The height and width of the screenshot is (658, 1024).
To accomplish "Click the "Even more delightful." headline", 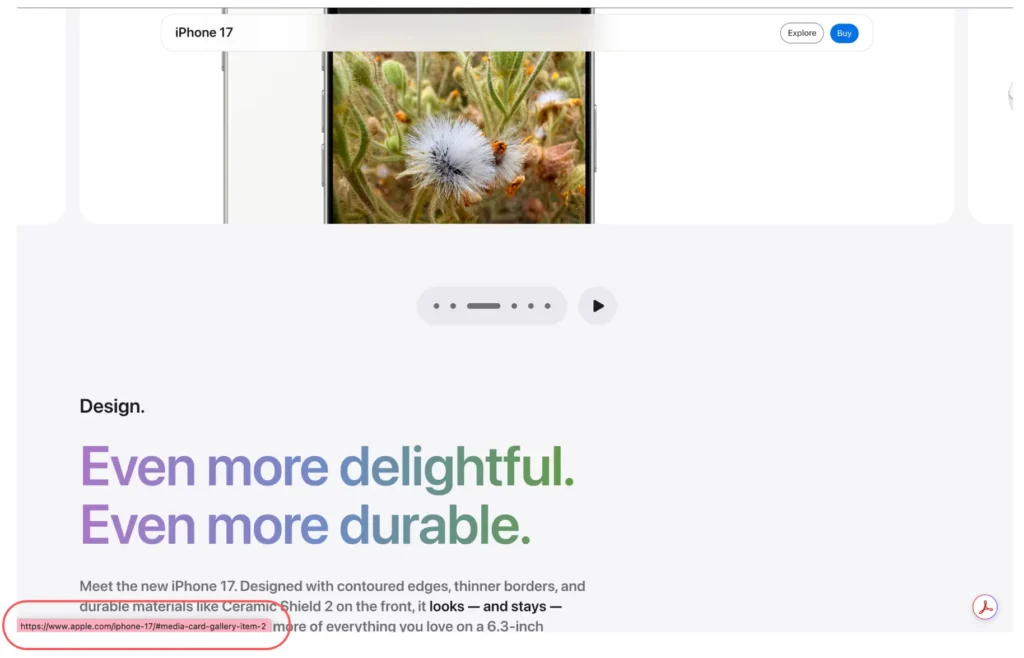I will (x=327, y=466).
